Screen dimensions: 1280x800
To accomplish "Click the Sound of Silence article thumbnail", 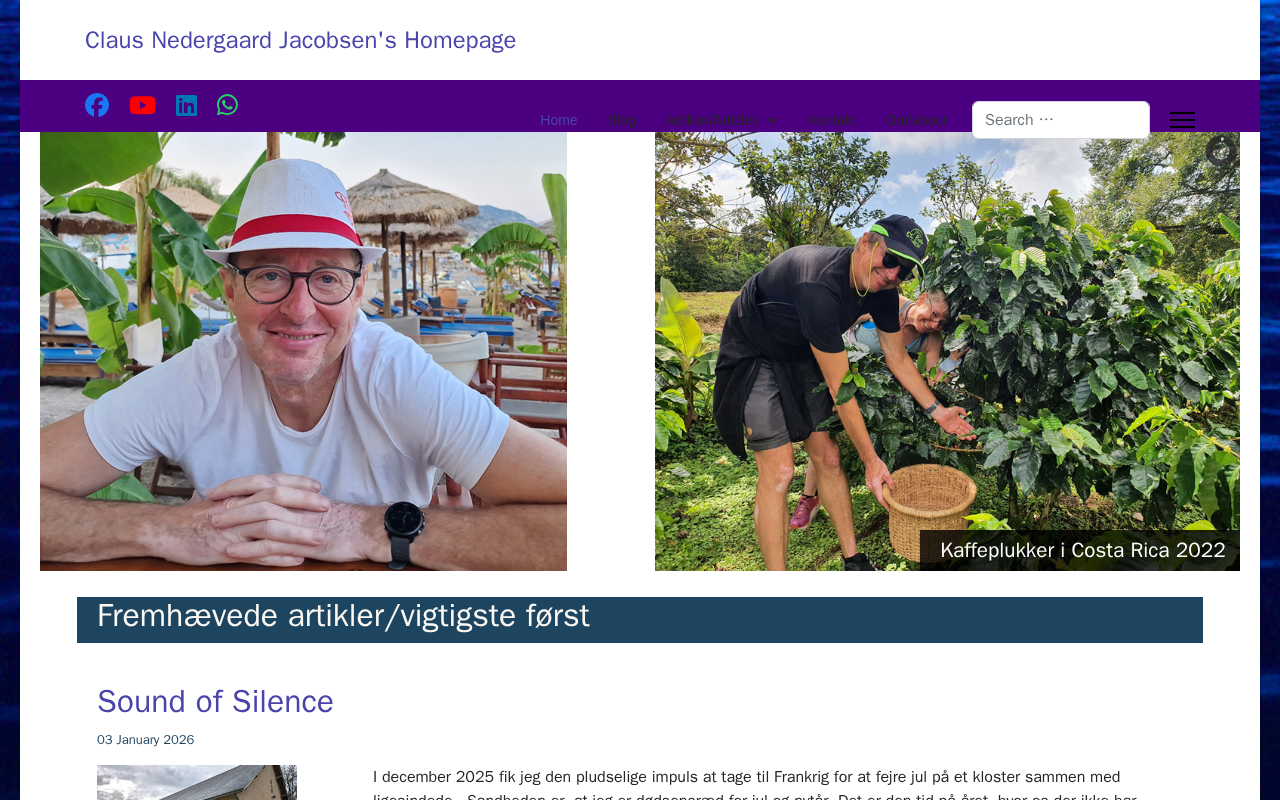I will [x=197, y=782].
